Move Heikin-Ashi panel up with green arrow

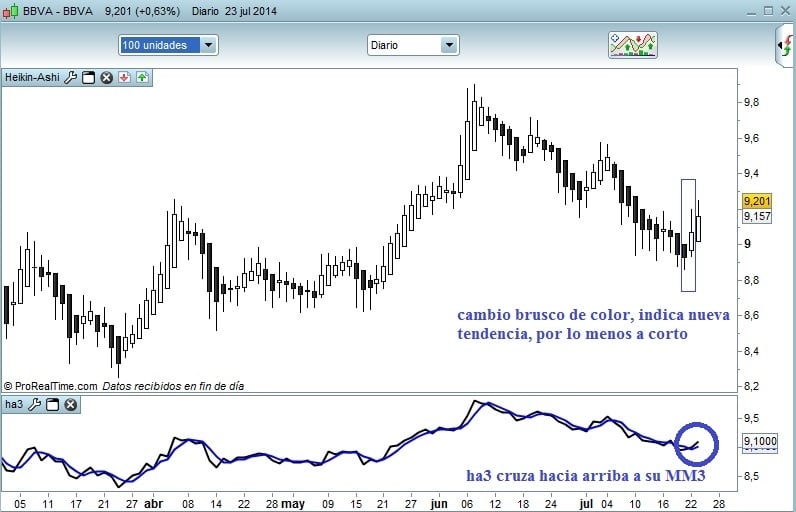(142, 78)
